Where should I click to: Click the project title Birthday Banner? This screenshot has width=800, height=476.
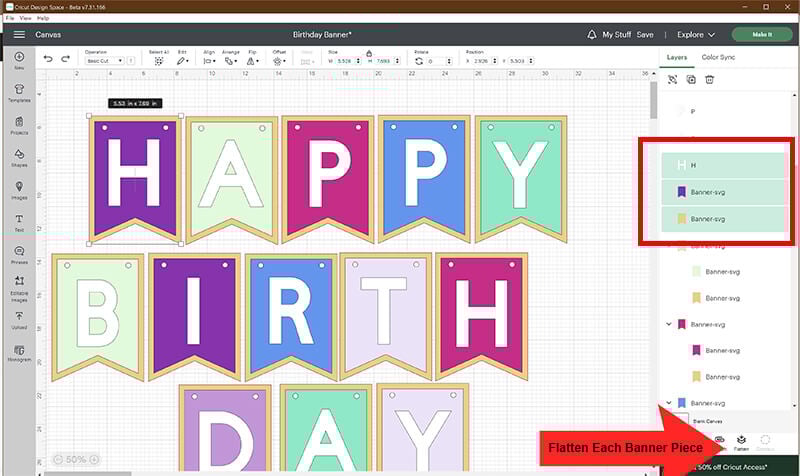coord(321,35)
